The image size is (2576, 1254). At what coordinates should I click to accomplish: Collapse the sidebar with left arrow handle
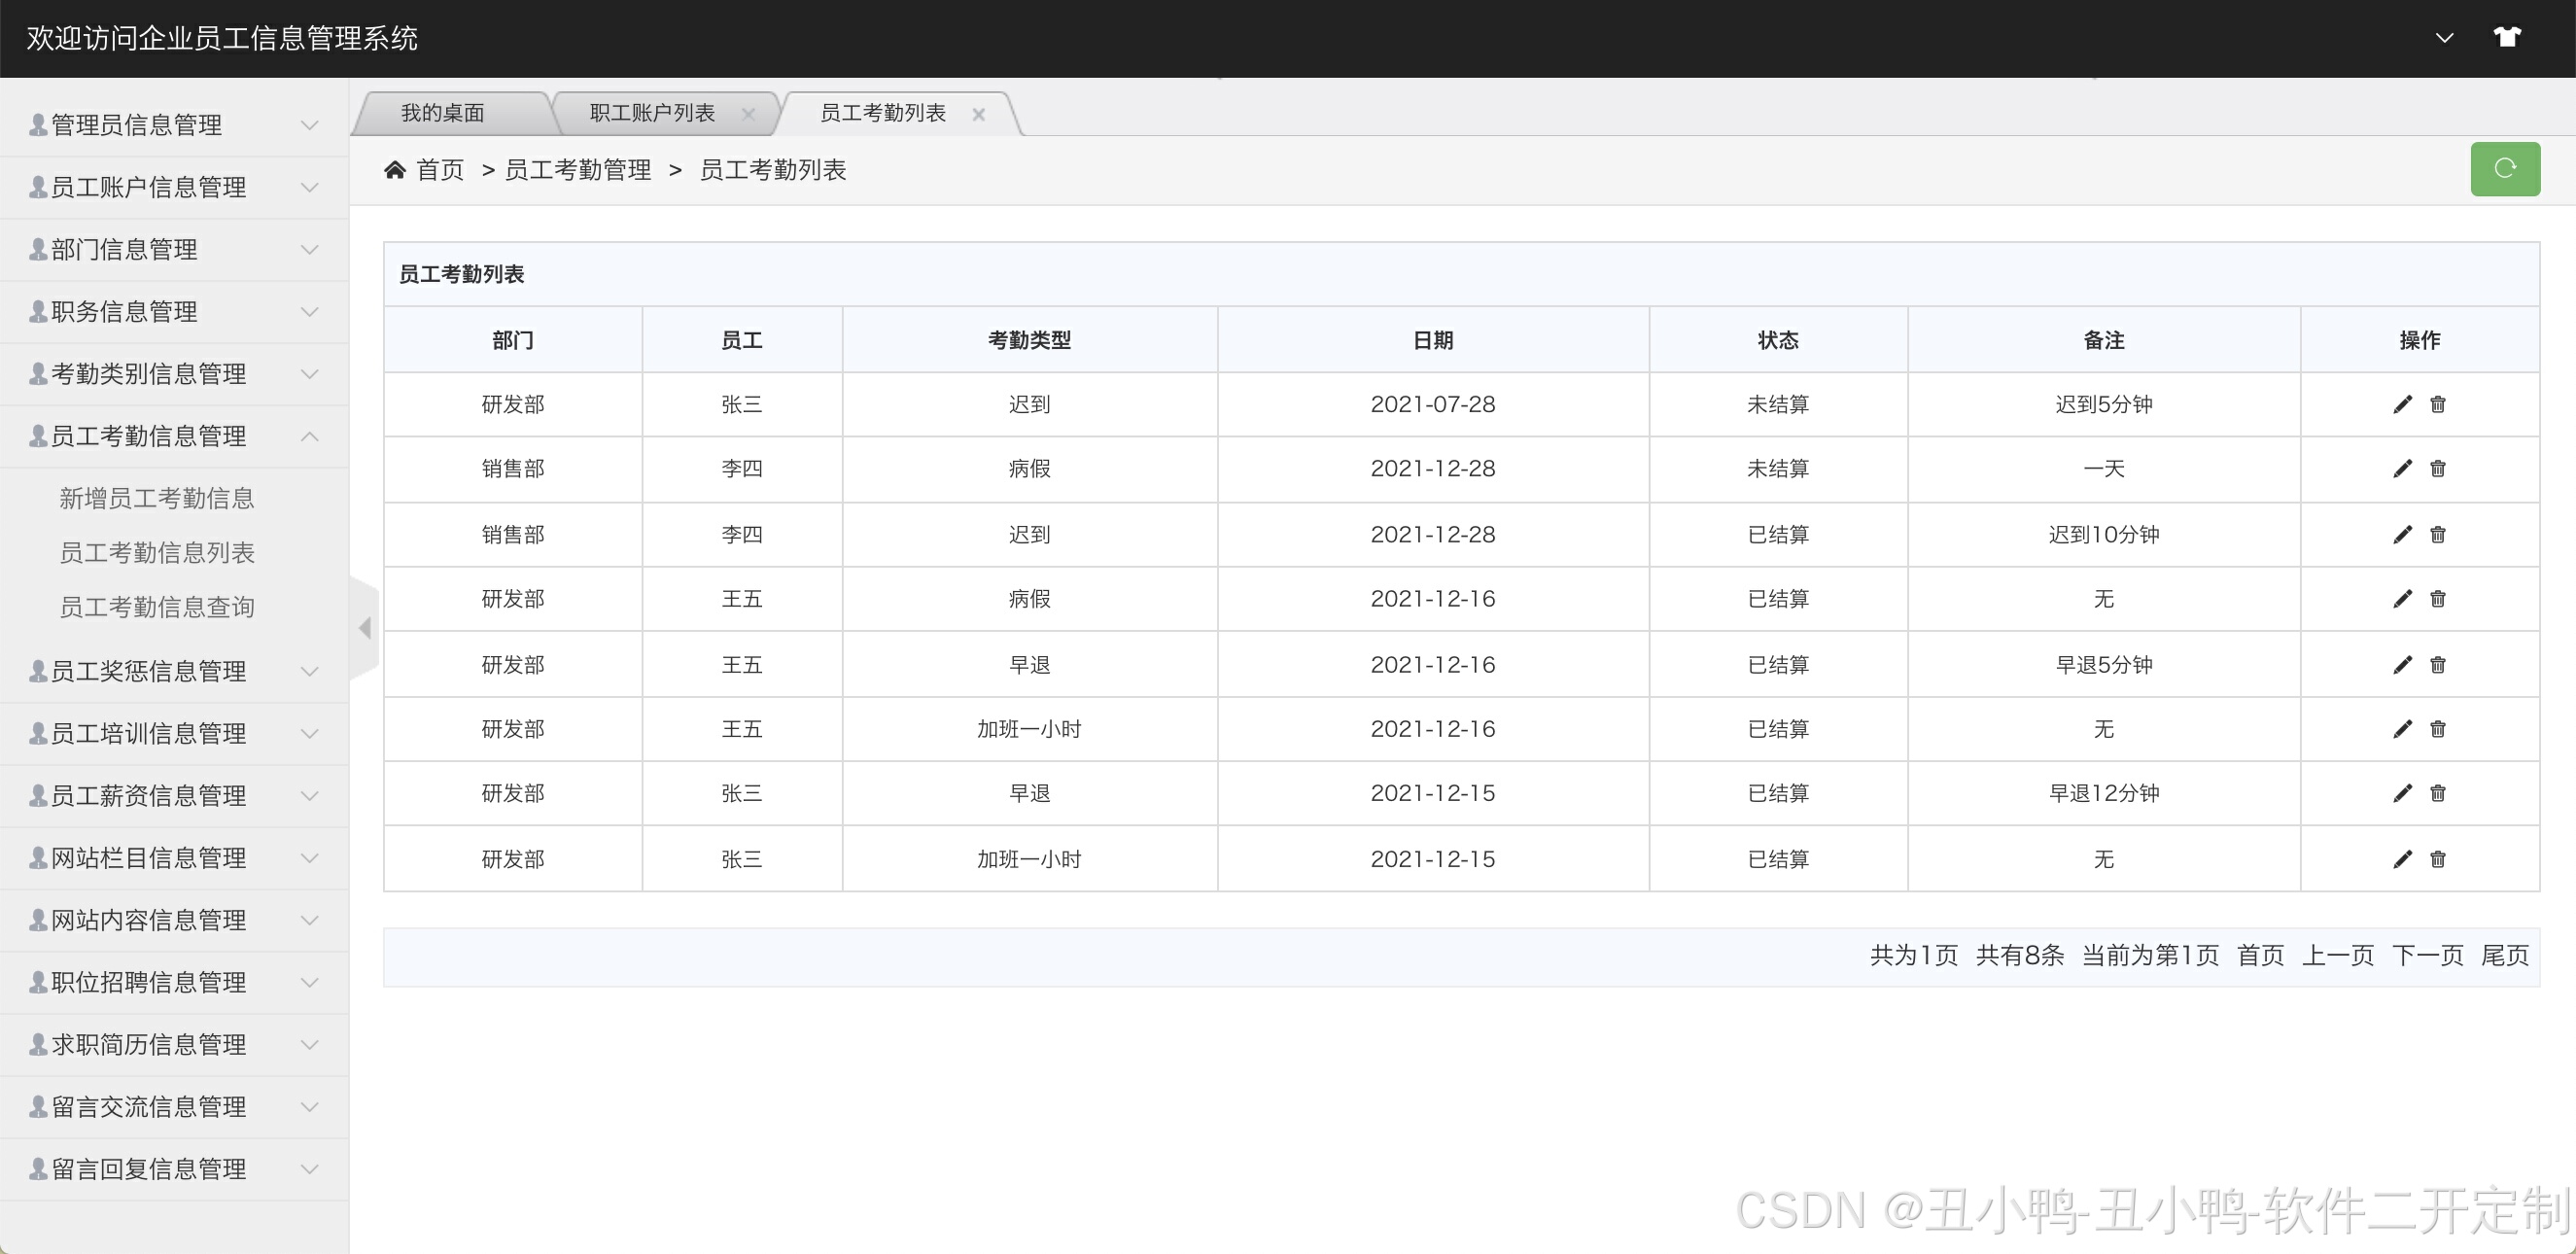point(365,628)
